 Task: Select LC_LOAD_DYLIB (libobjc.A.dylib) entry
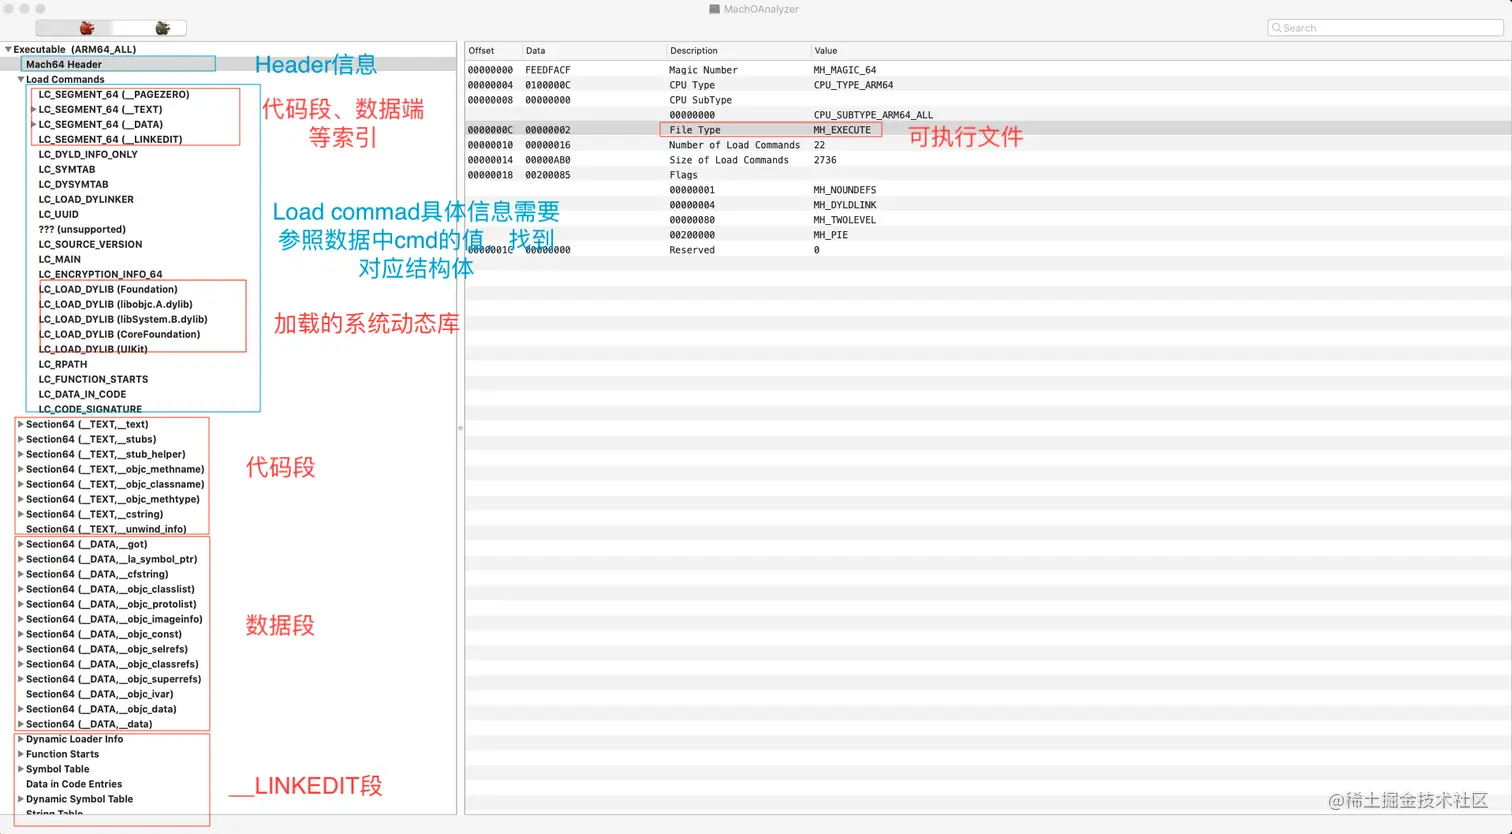115,304
